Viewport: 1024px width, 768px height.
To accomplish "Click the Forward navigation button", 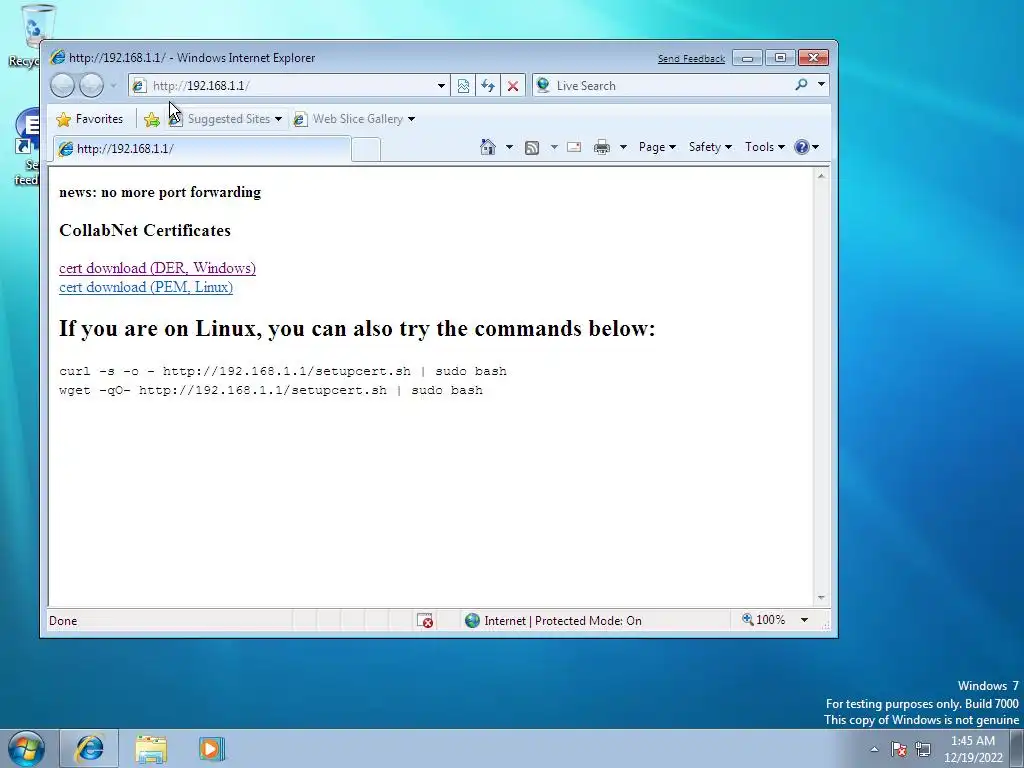I will [91, 86].
